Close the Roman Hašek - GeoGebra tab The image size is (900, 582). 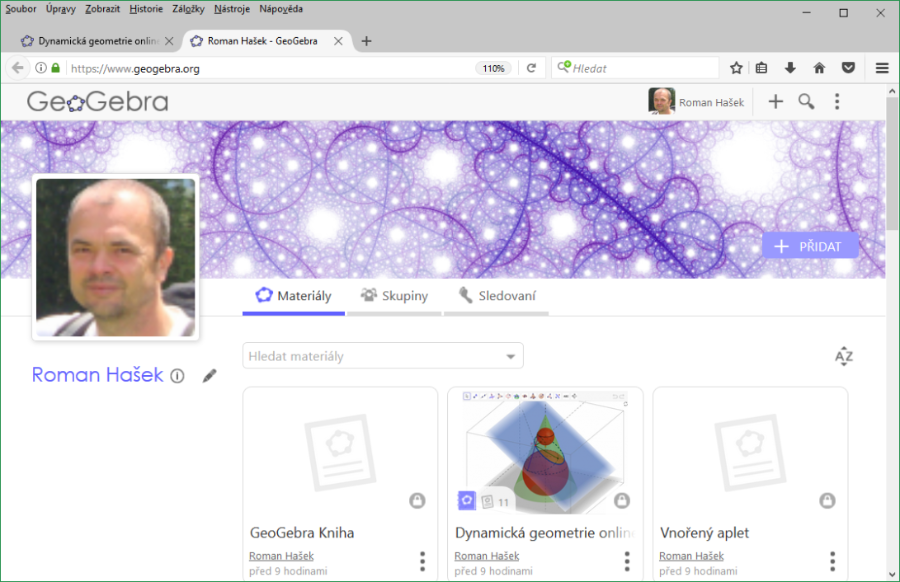338,41
